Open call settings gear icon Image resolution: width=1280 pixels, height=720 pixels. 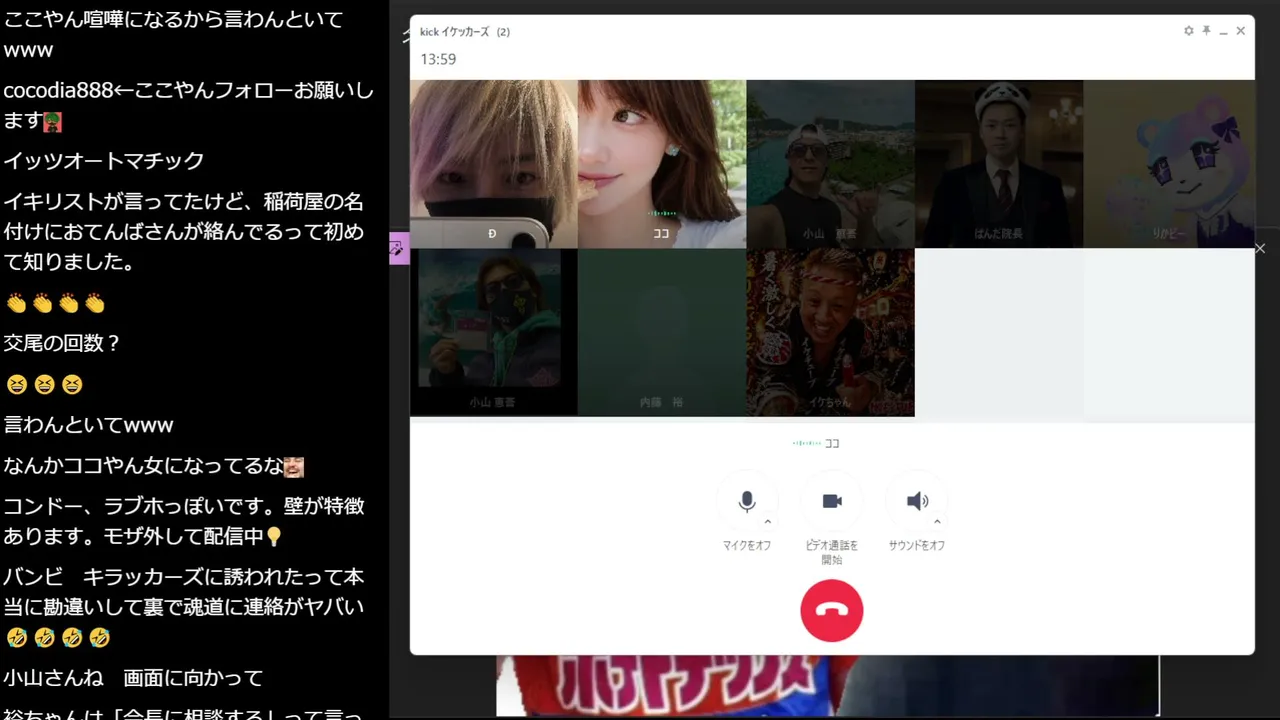pyautogui.click(x=1188, y=31)
